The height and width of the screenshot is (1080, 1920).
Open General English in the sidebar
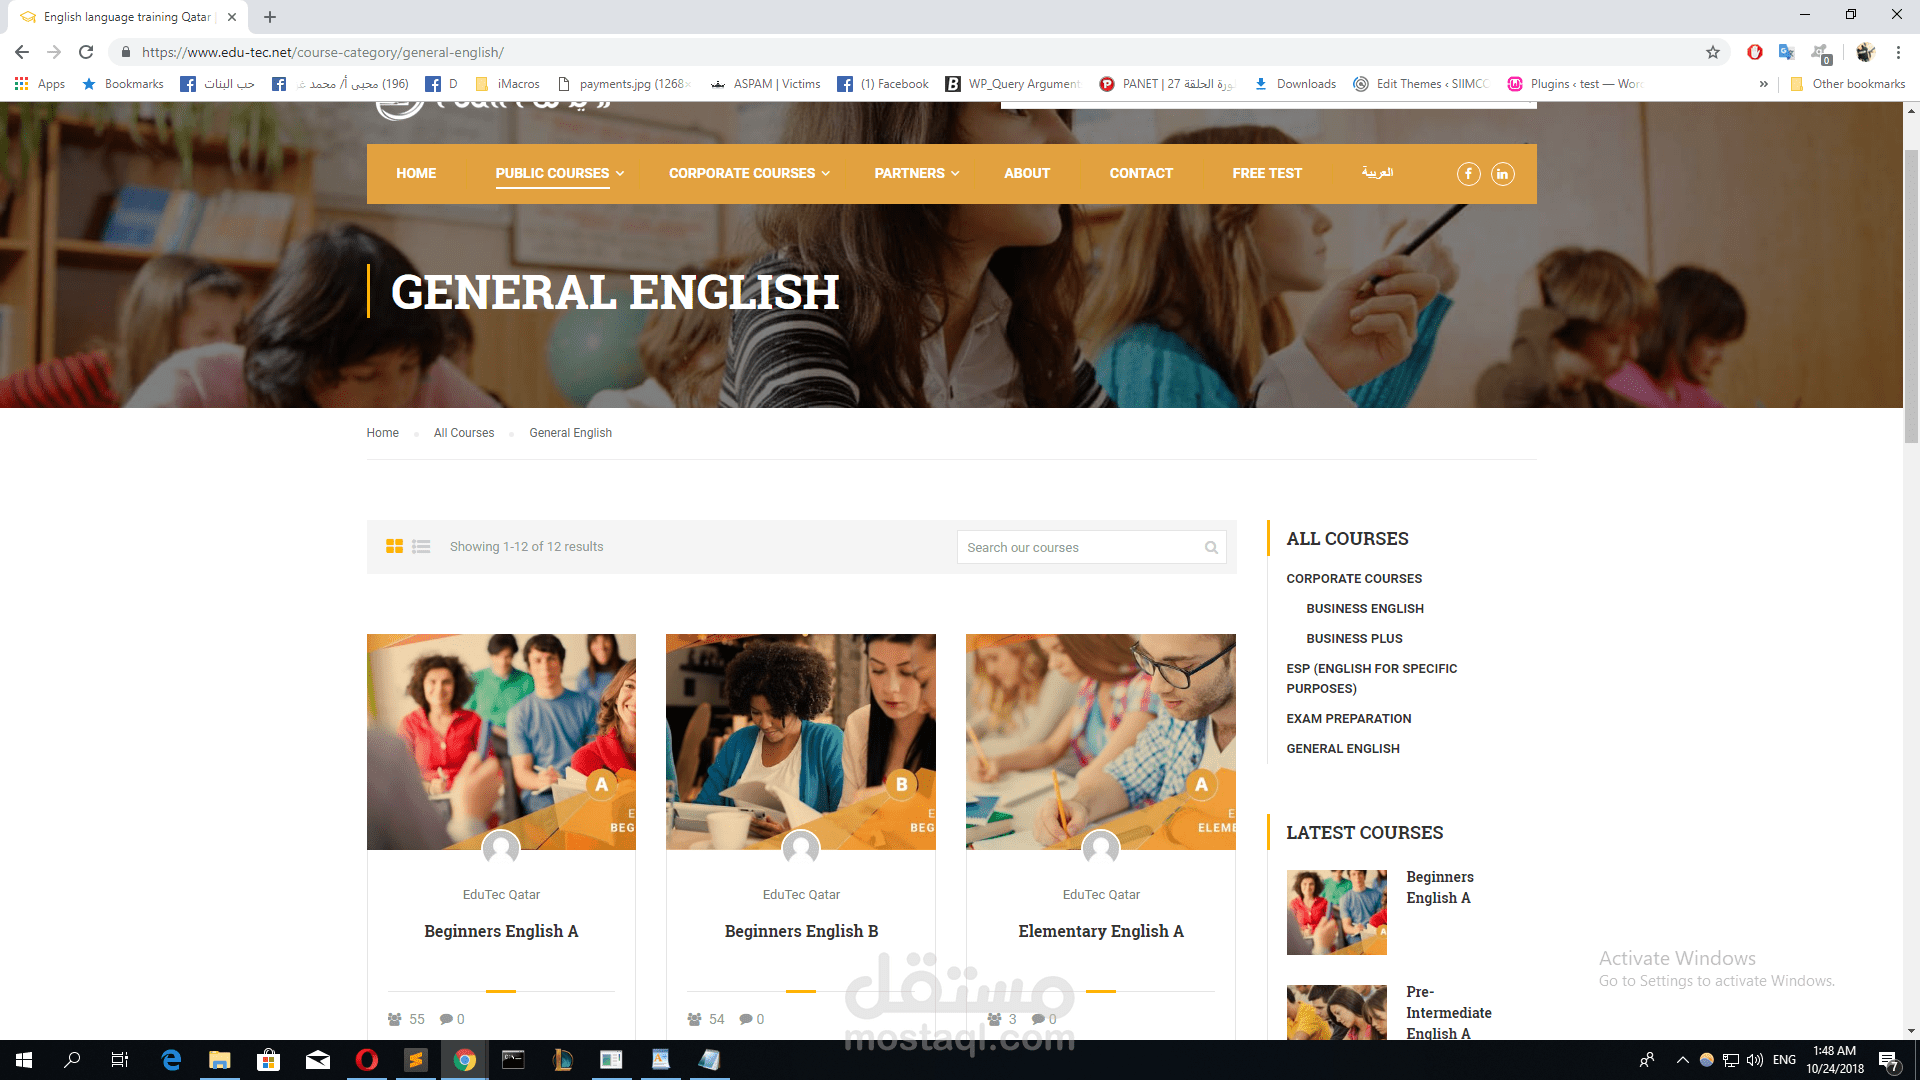tap(1343, 749)
